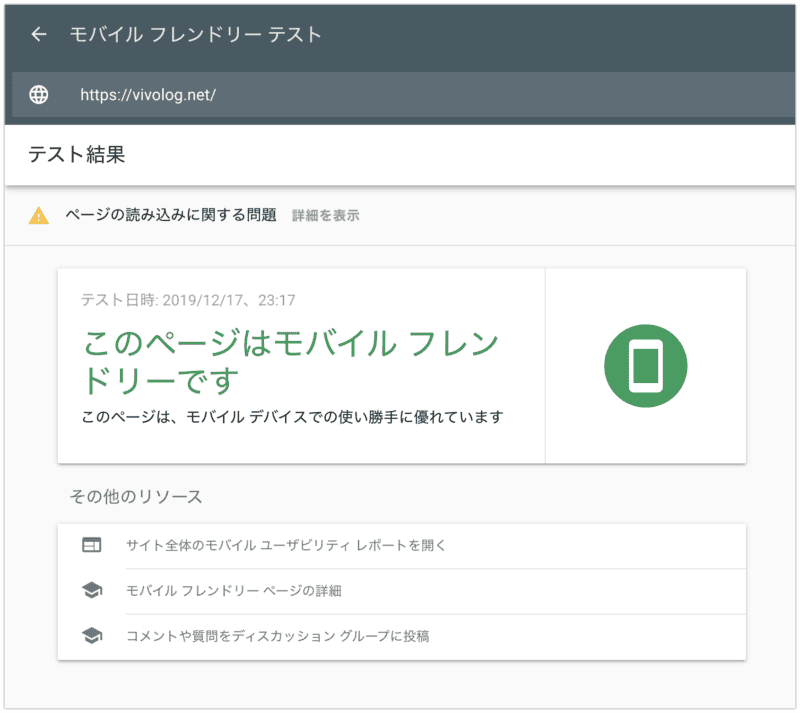800x713 pixels.
Task: Click graduation cap icon beside モバイル フレンドリー ページの詳細
Action: point(92,590)
